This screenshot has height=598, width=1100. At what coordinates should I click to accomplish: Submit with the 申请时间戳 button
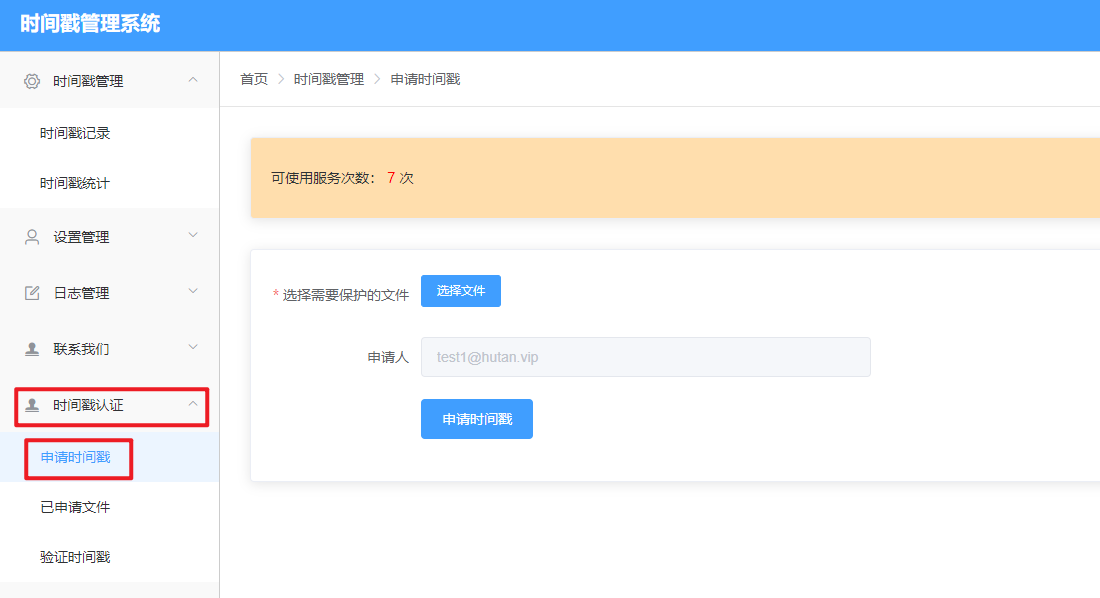click(476, 419)
